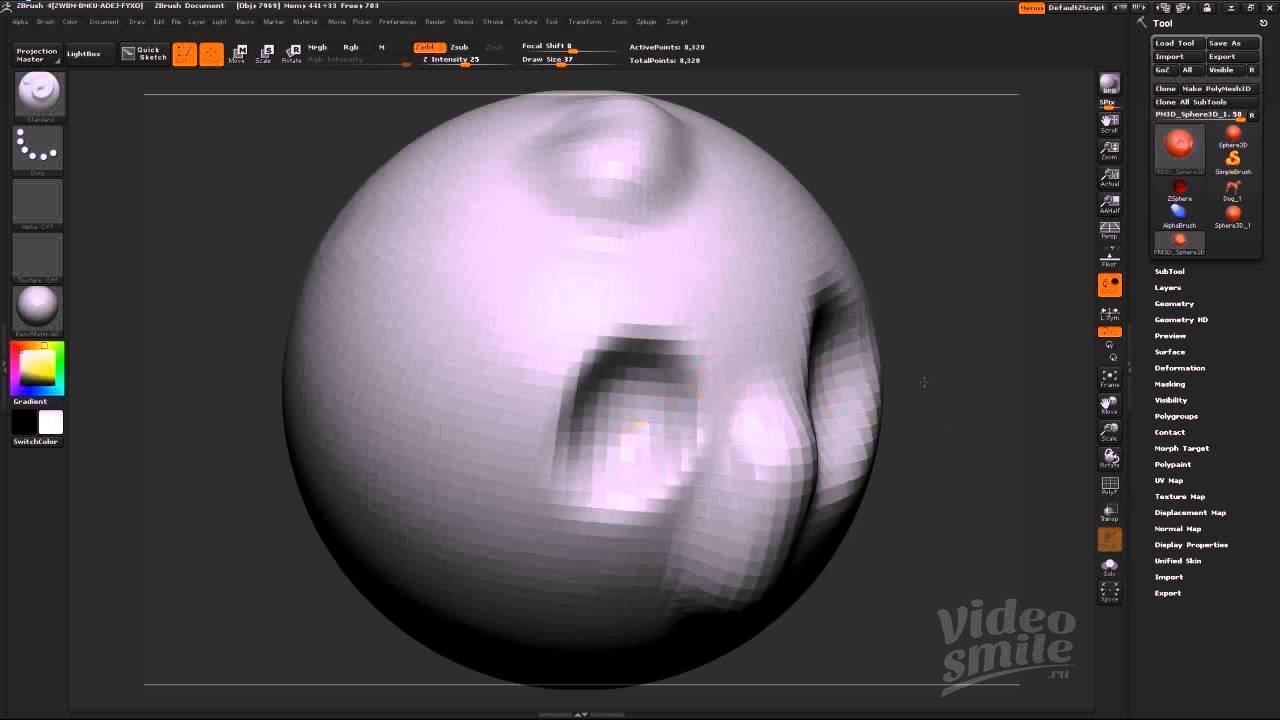Screen dimensions: 1280x720
Task: Select the ZSphere tool thumbnail
Action: (1179, 188)
